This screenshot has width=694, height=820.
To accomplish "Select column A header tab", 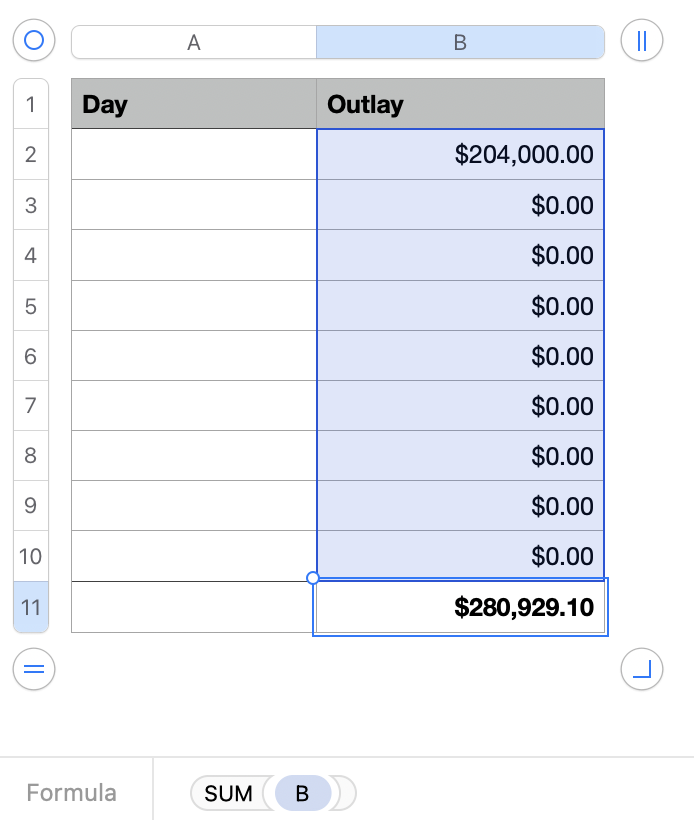I will click(x=194, y=42).
